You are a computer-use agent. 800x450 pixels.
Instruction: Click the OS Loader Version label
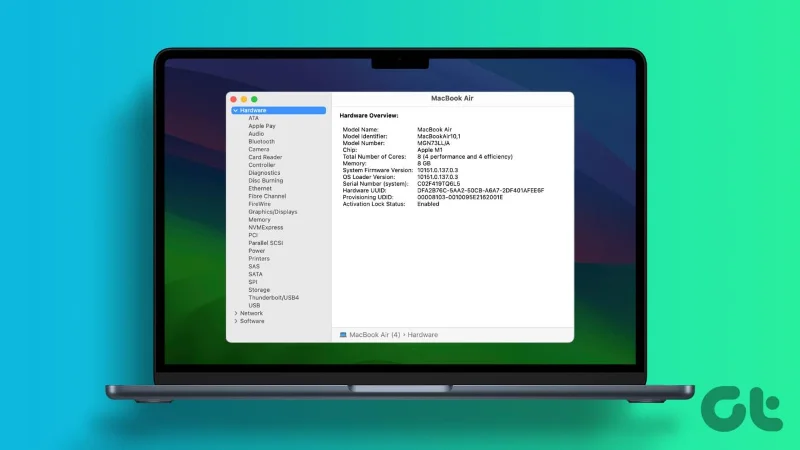pyautogui.click(x=368, y=177)
